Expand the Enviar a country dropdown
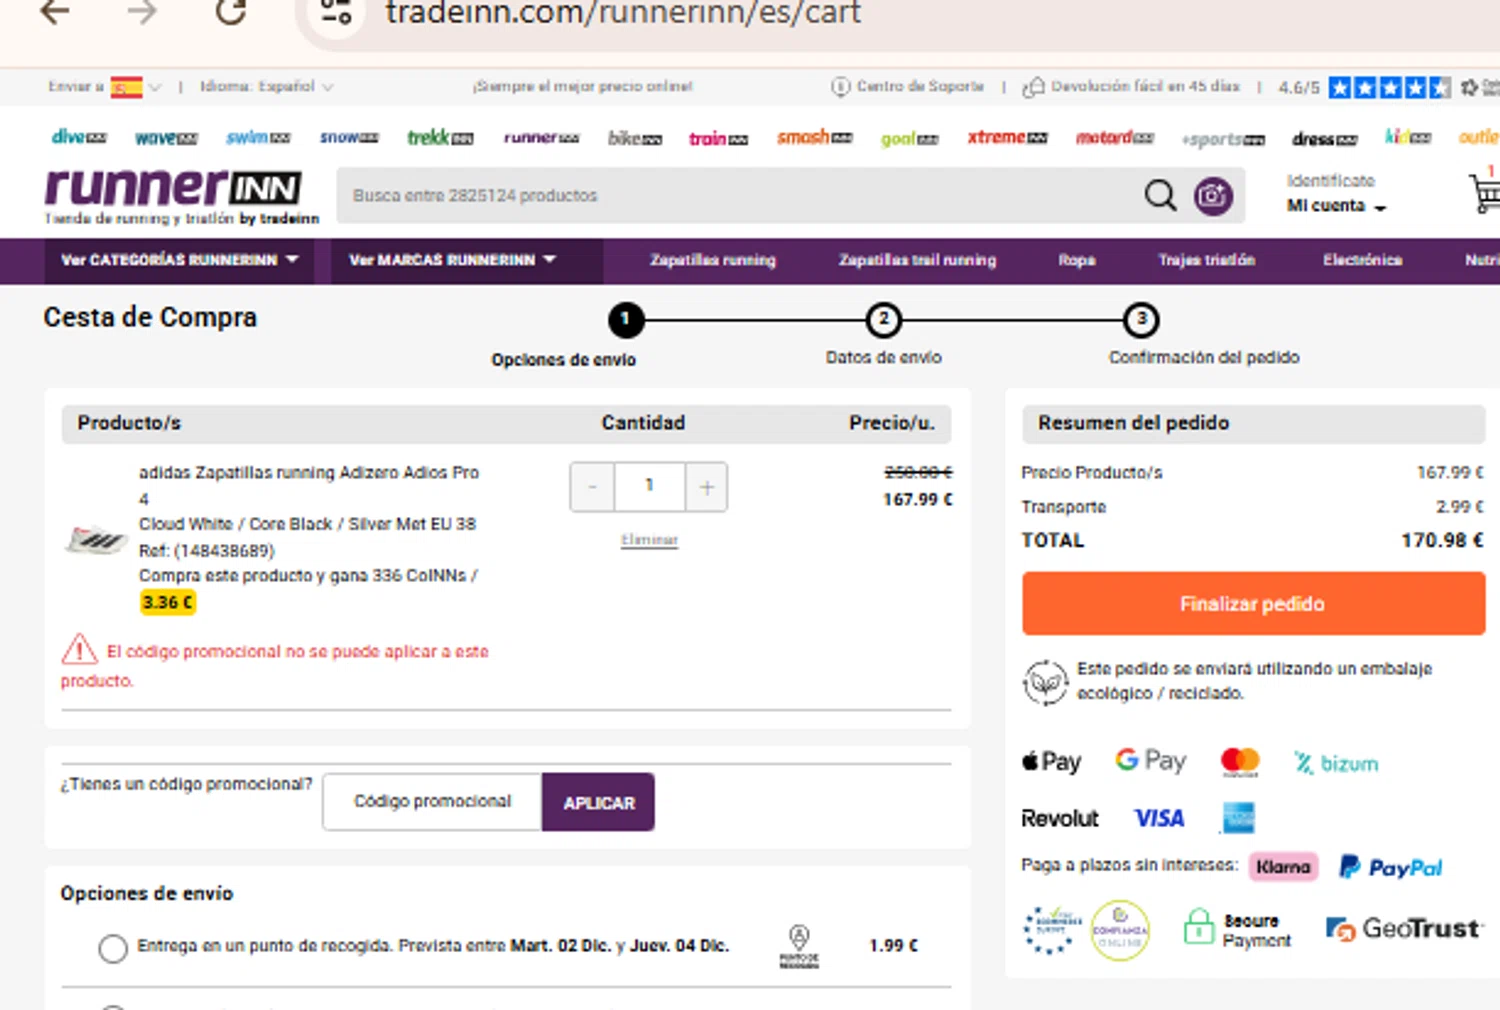 click(x=155, y=87)
